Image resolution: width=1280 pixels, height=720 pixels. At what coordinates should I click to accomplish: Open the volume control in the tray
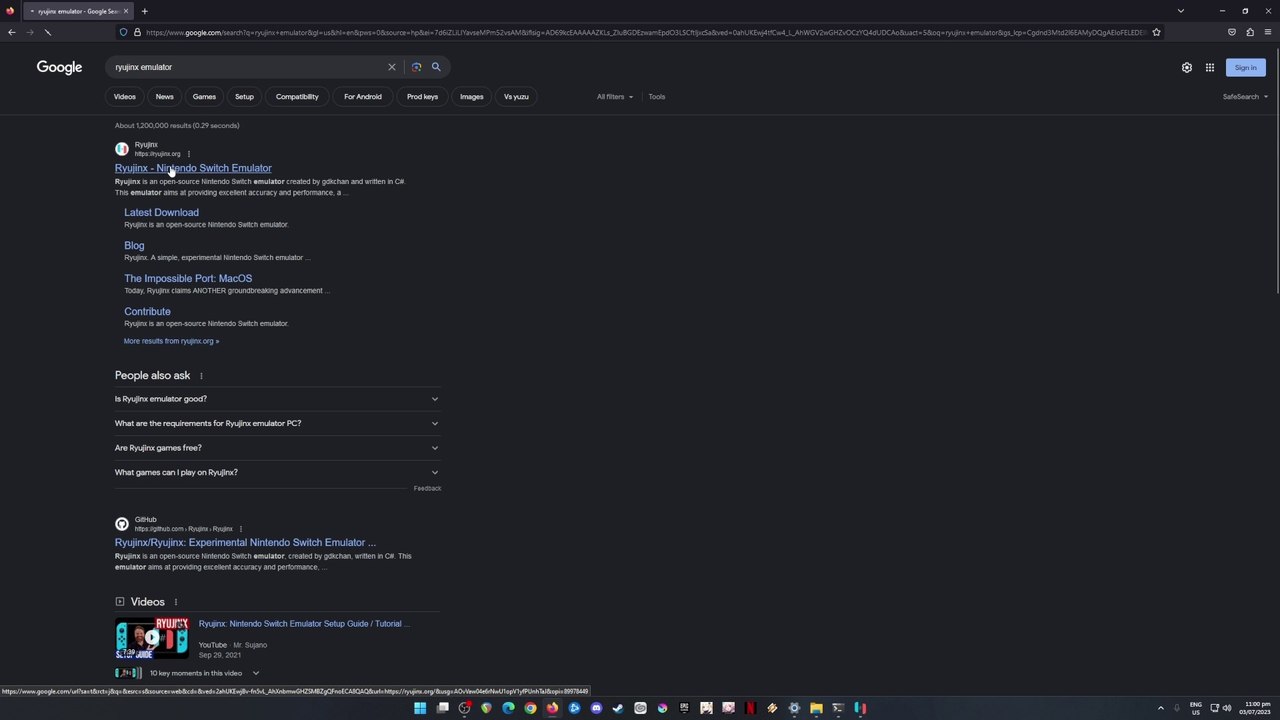(x=1227, y=708)
